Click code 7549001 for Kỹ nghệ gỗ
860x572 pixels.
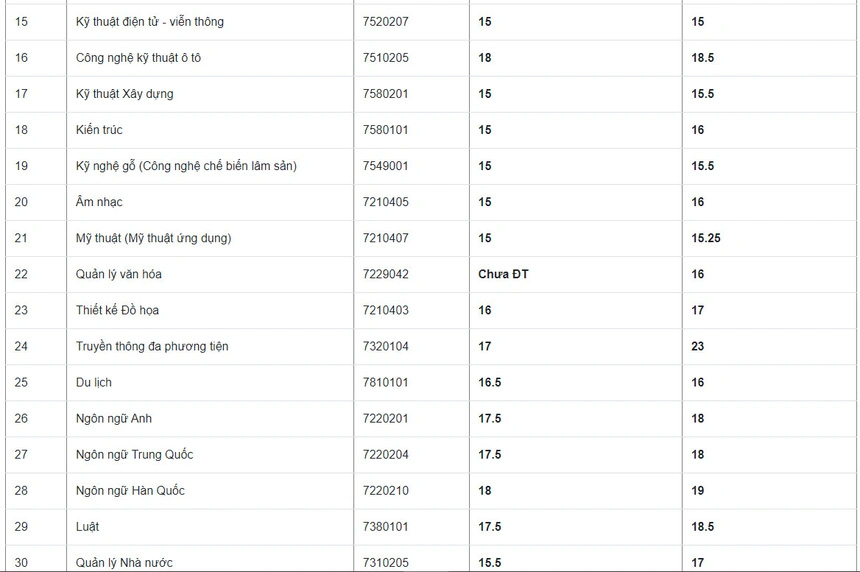click(385, 166)
